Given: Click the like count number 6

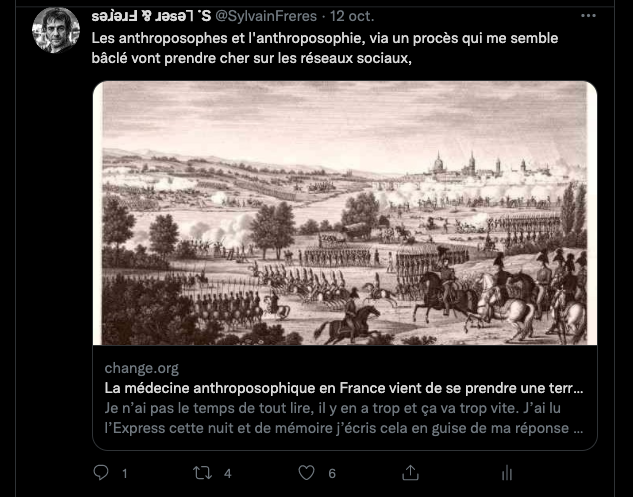Looking at the screenshot, I should 332,473.
